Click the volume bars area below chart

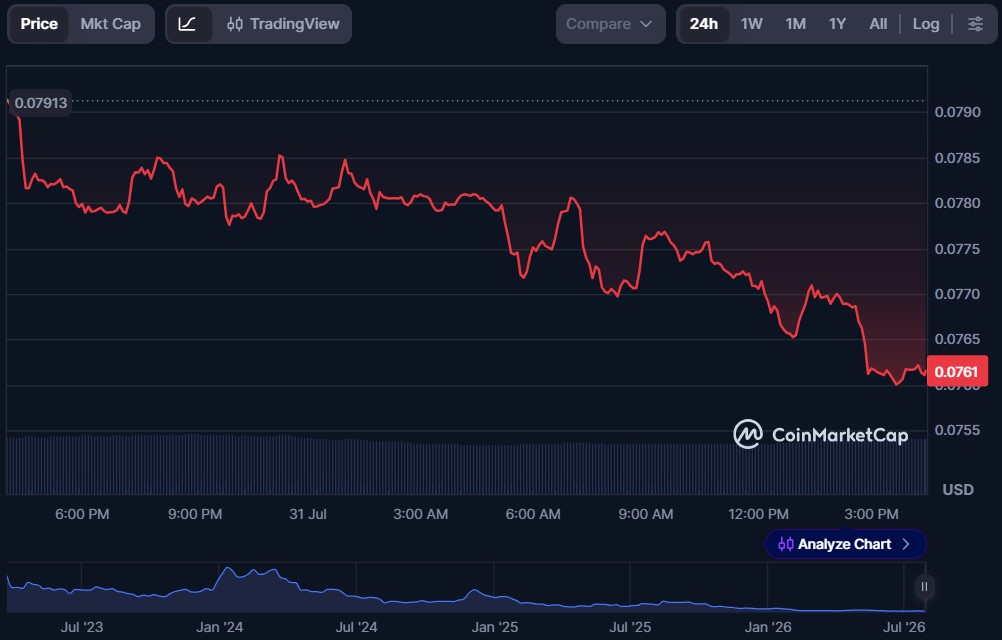pyautogui.click(x=466, y=465)
